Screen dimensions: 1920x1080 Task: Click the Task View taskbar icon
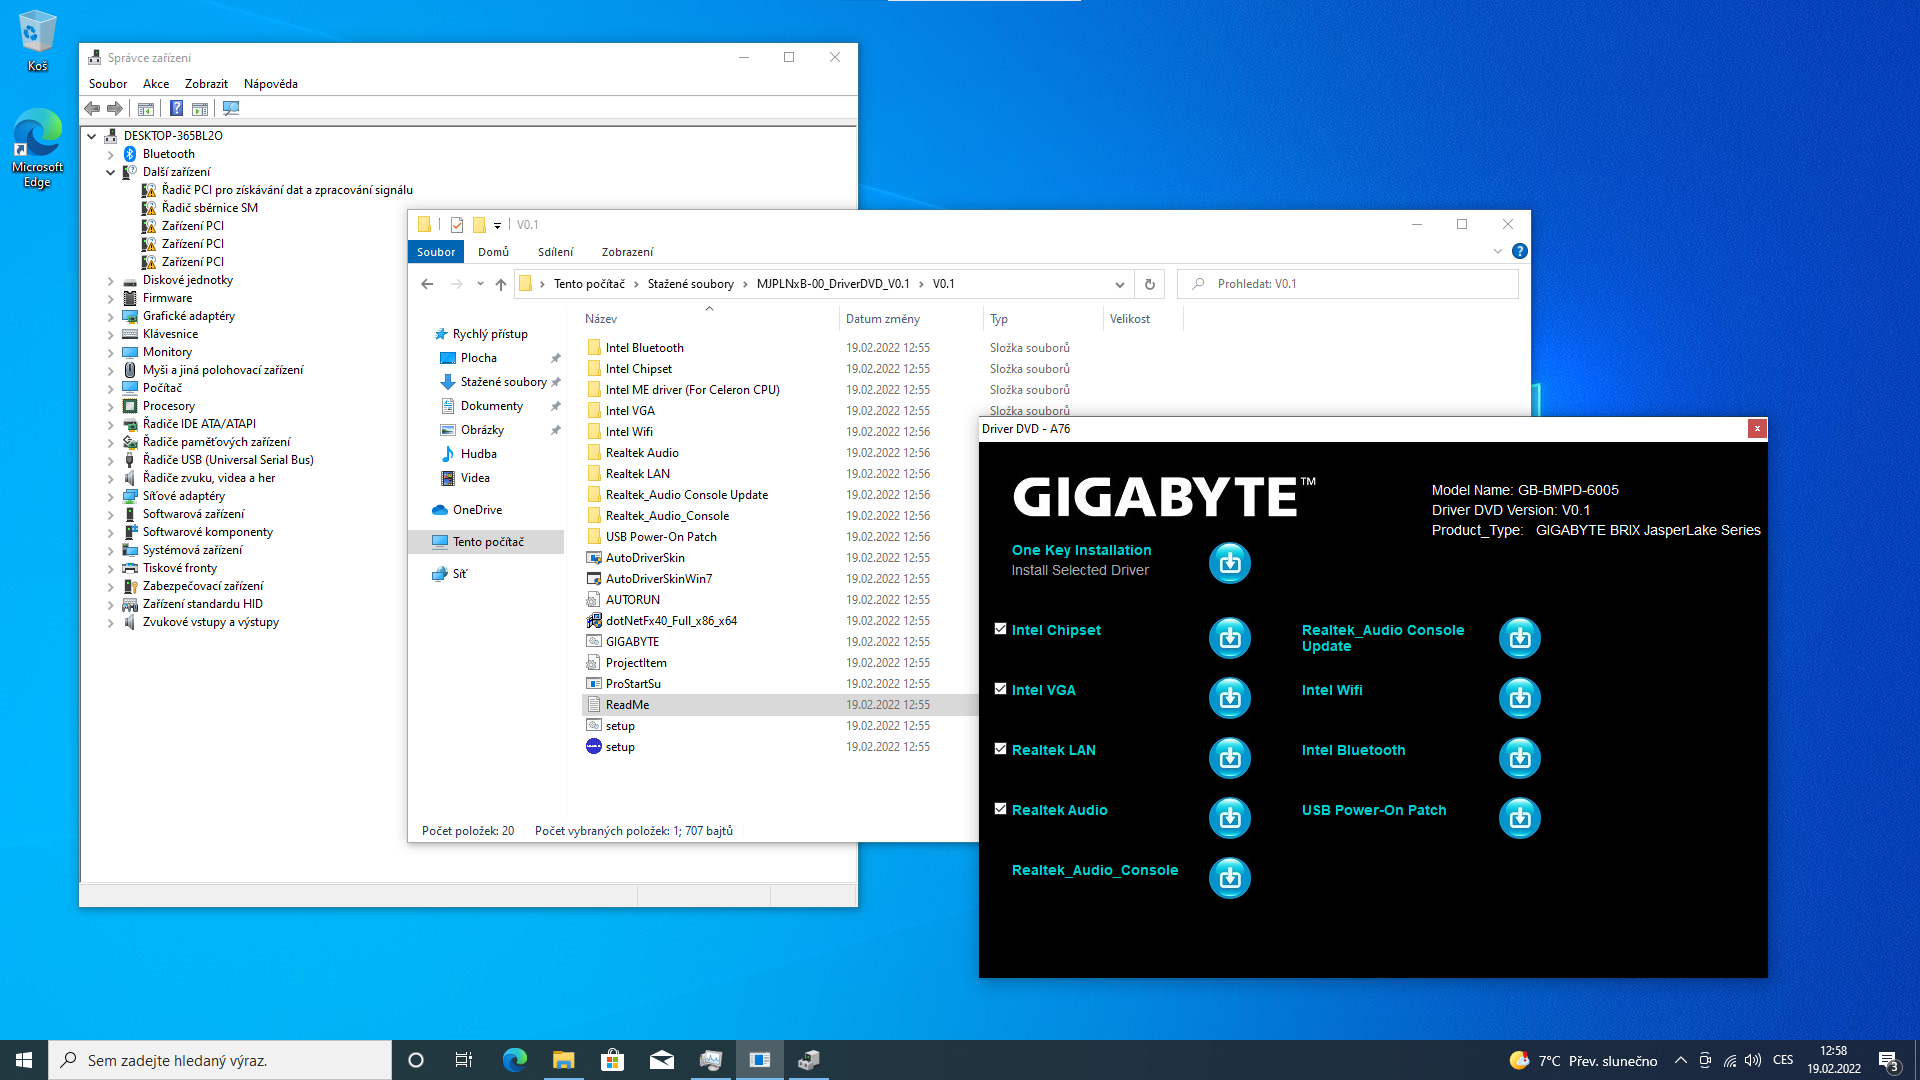tap(464, 1060)
